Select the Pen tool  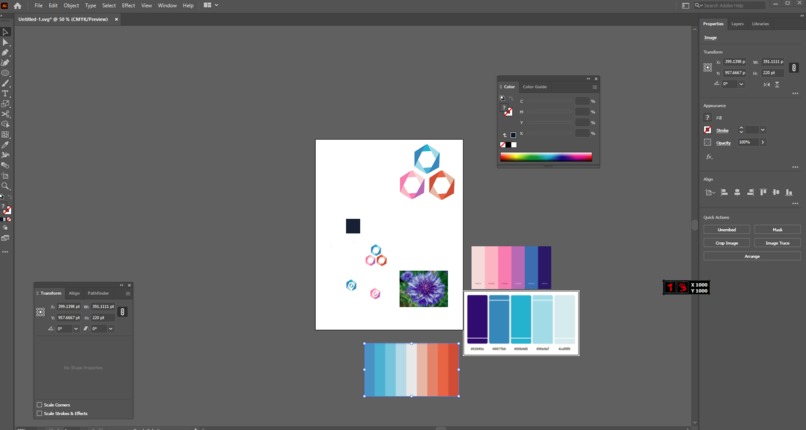pos(6,52)
